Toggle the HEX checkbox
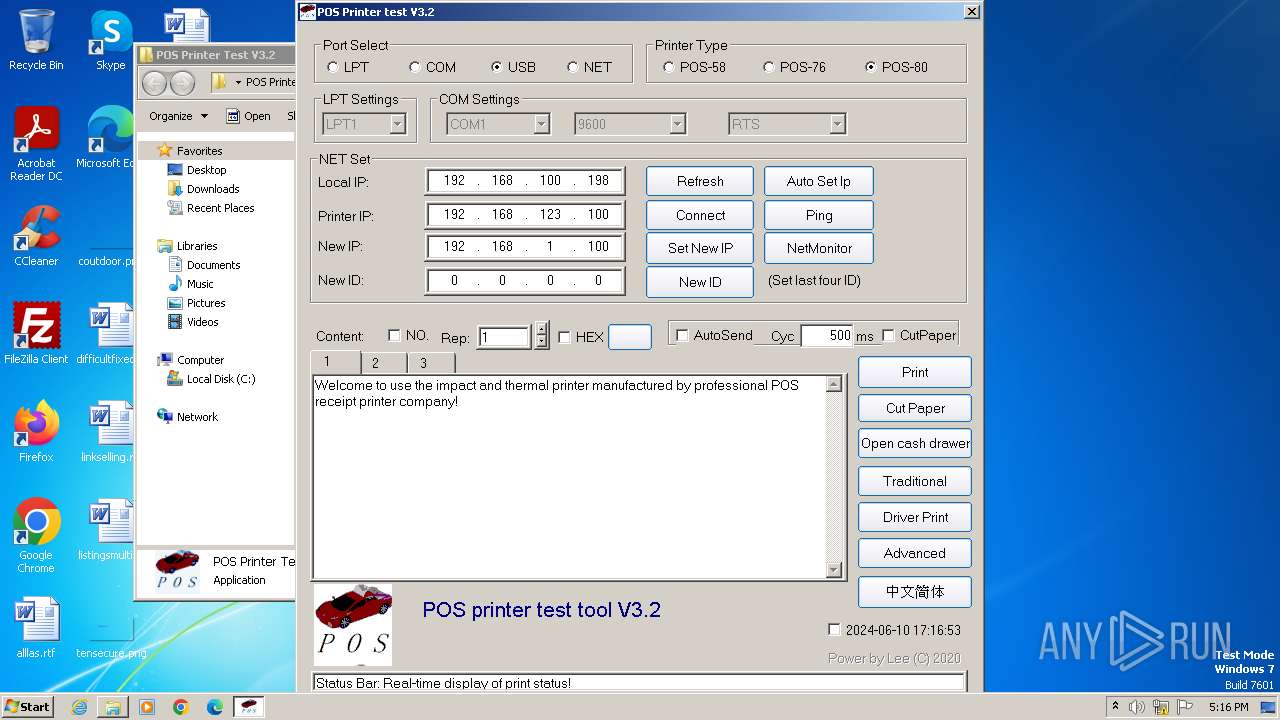The height and width of the screenshot is (720, 1280). [564, 337]
